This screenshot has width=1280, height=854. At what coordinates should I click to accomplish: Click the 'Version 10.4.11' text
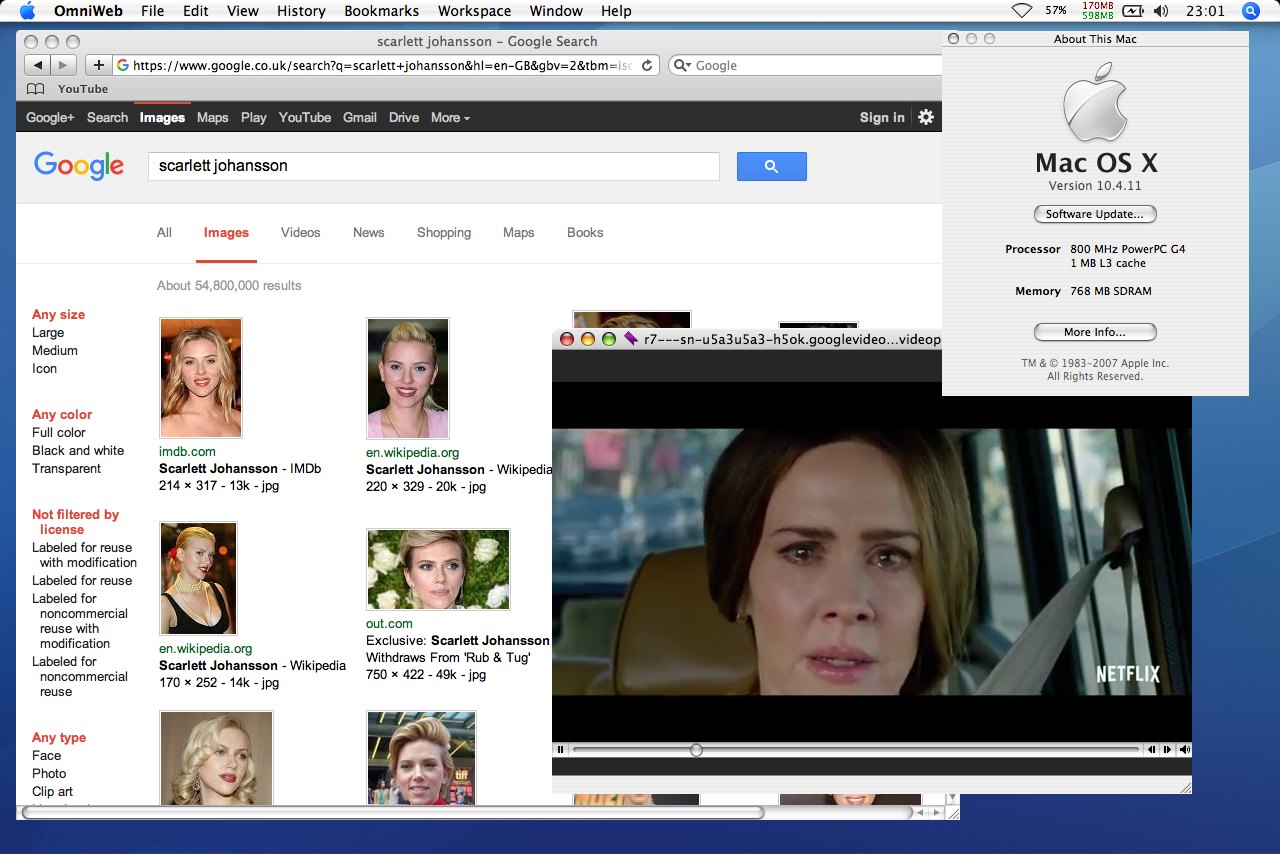(x=1095, y=186)
